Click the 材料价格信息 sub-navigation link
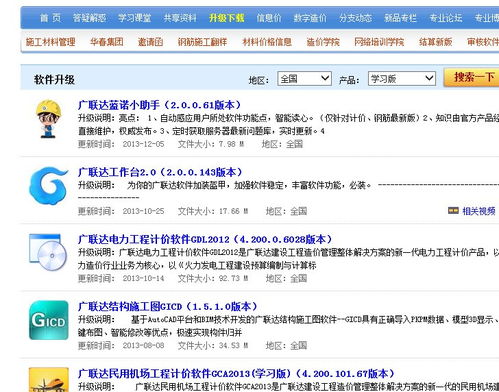 click(x=267, y=42)
